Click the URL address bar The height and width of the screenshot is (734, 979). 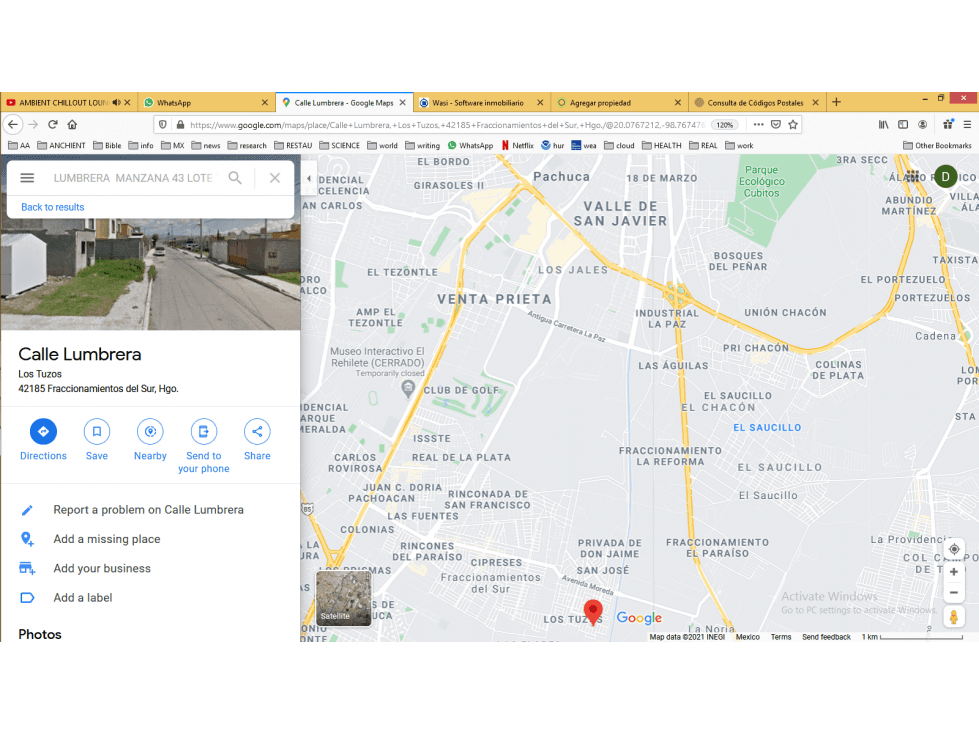(447, 125)
